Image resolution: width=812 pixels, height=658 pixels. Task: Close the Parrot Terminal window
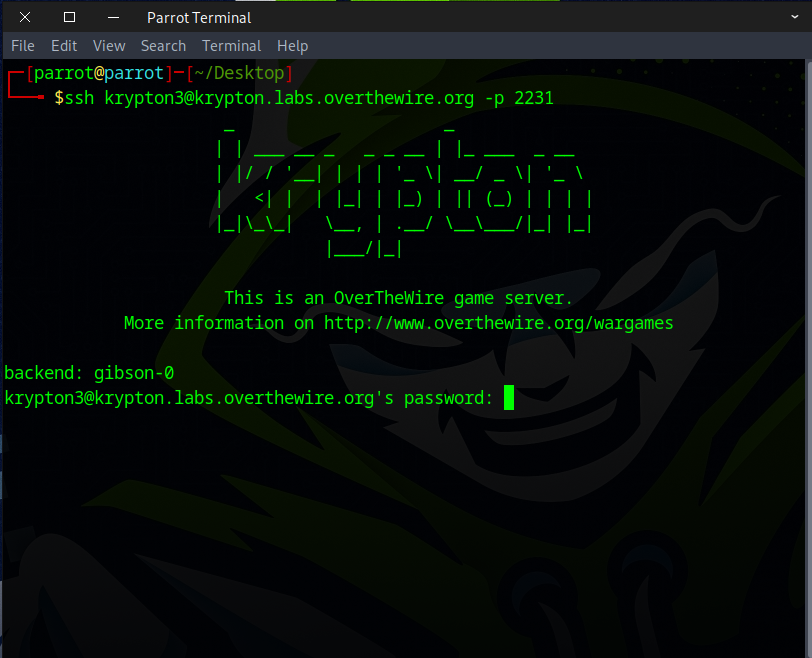click(x=25, y=17)
